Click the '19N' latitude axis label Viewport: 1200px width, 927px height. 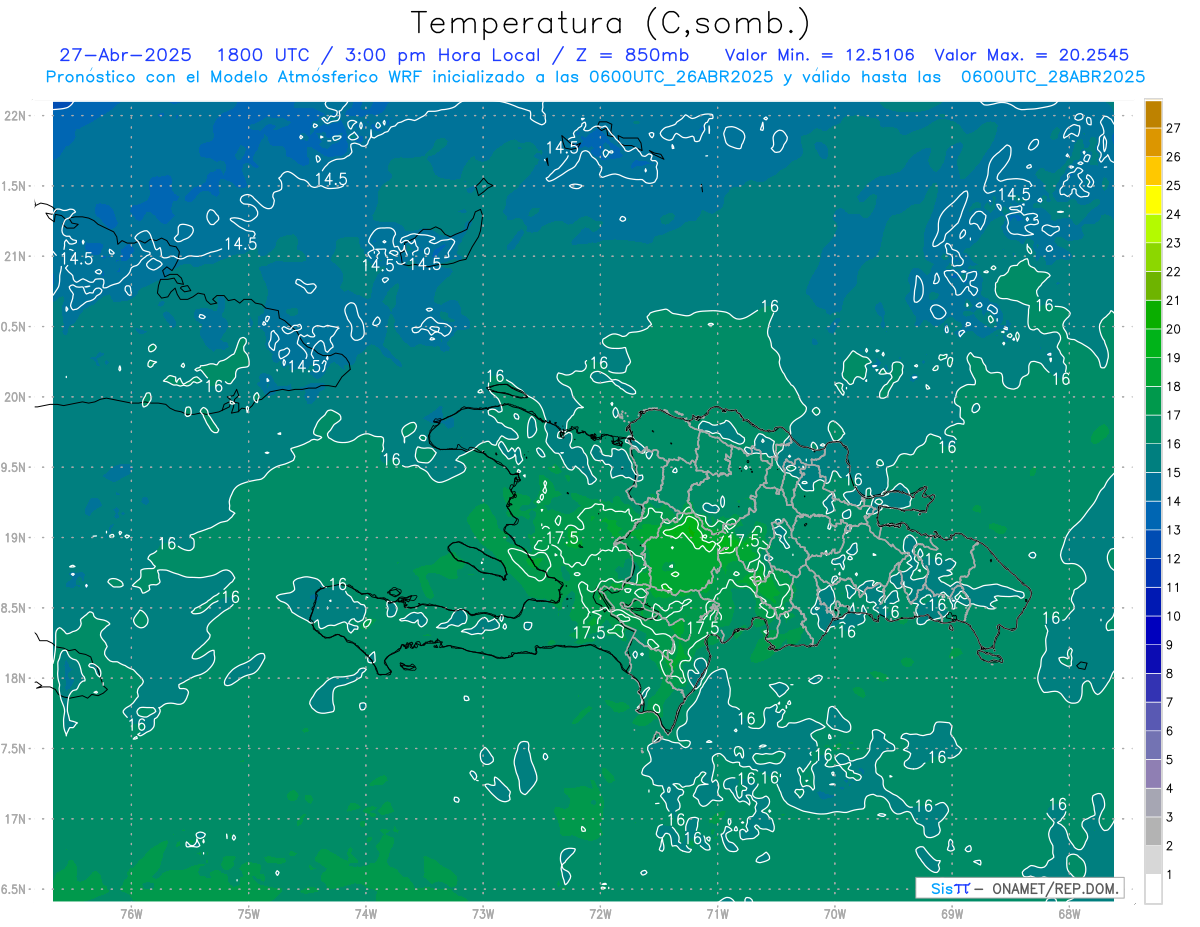click(x=15, y=538)
